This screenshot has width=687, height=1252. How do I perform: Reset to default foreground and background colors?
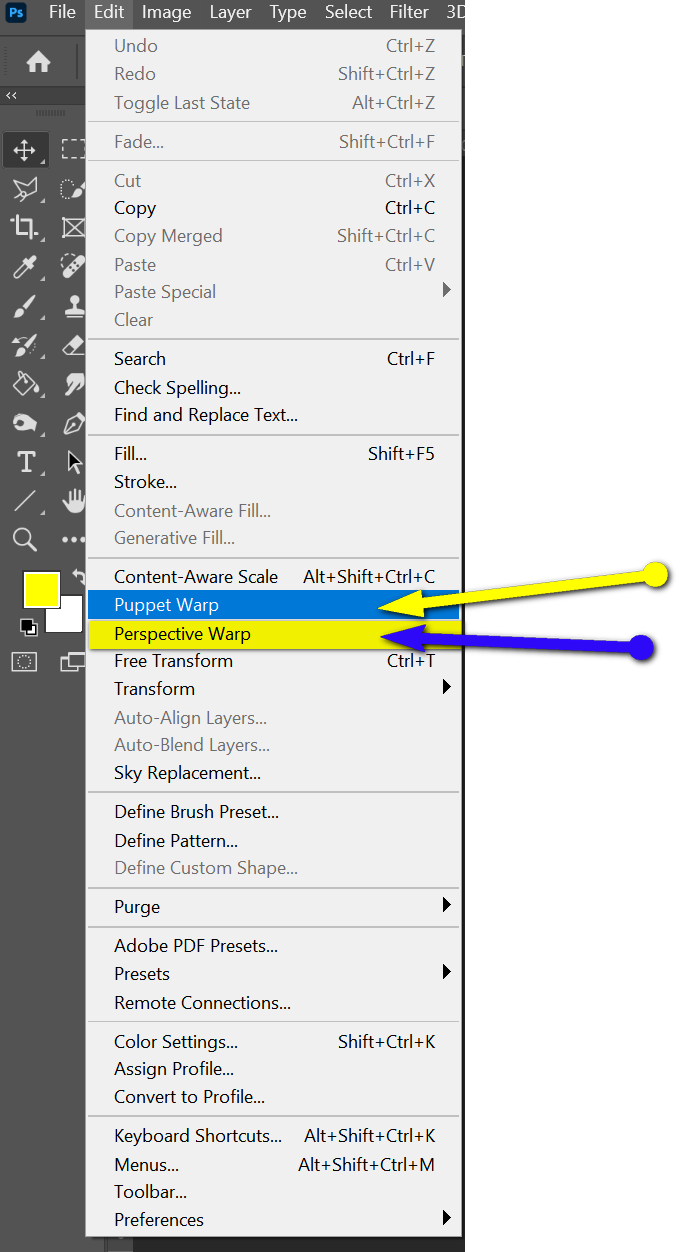pyautogui.click(x=29, y=627)
